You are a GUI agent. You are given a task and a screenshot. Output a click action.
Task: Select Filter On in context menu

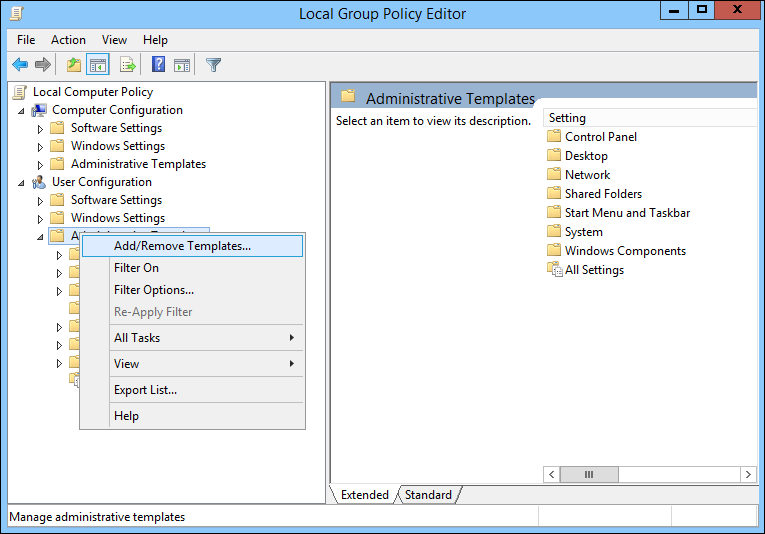[192, 268]
